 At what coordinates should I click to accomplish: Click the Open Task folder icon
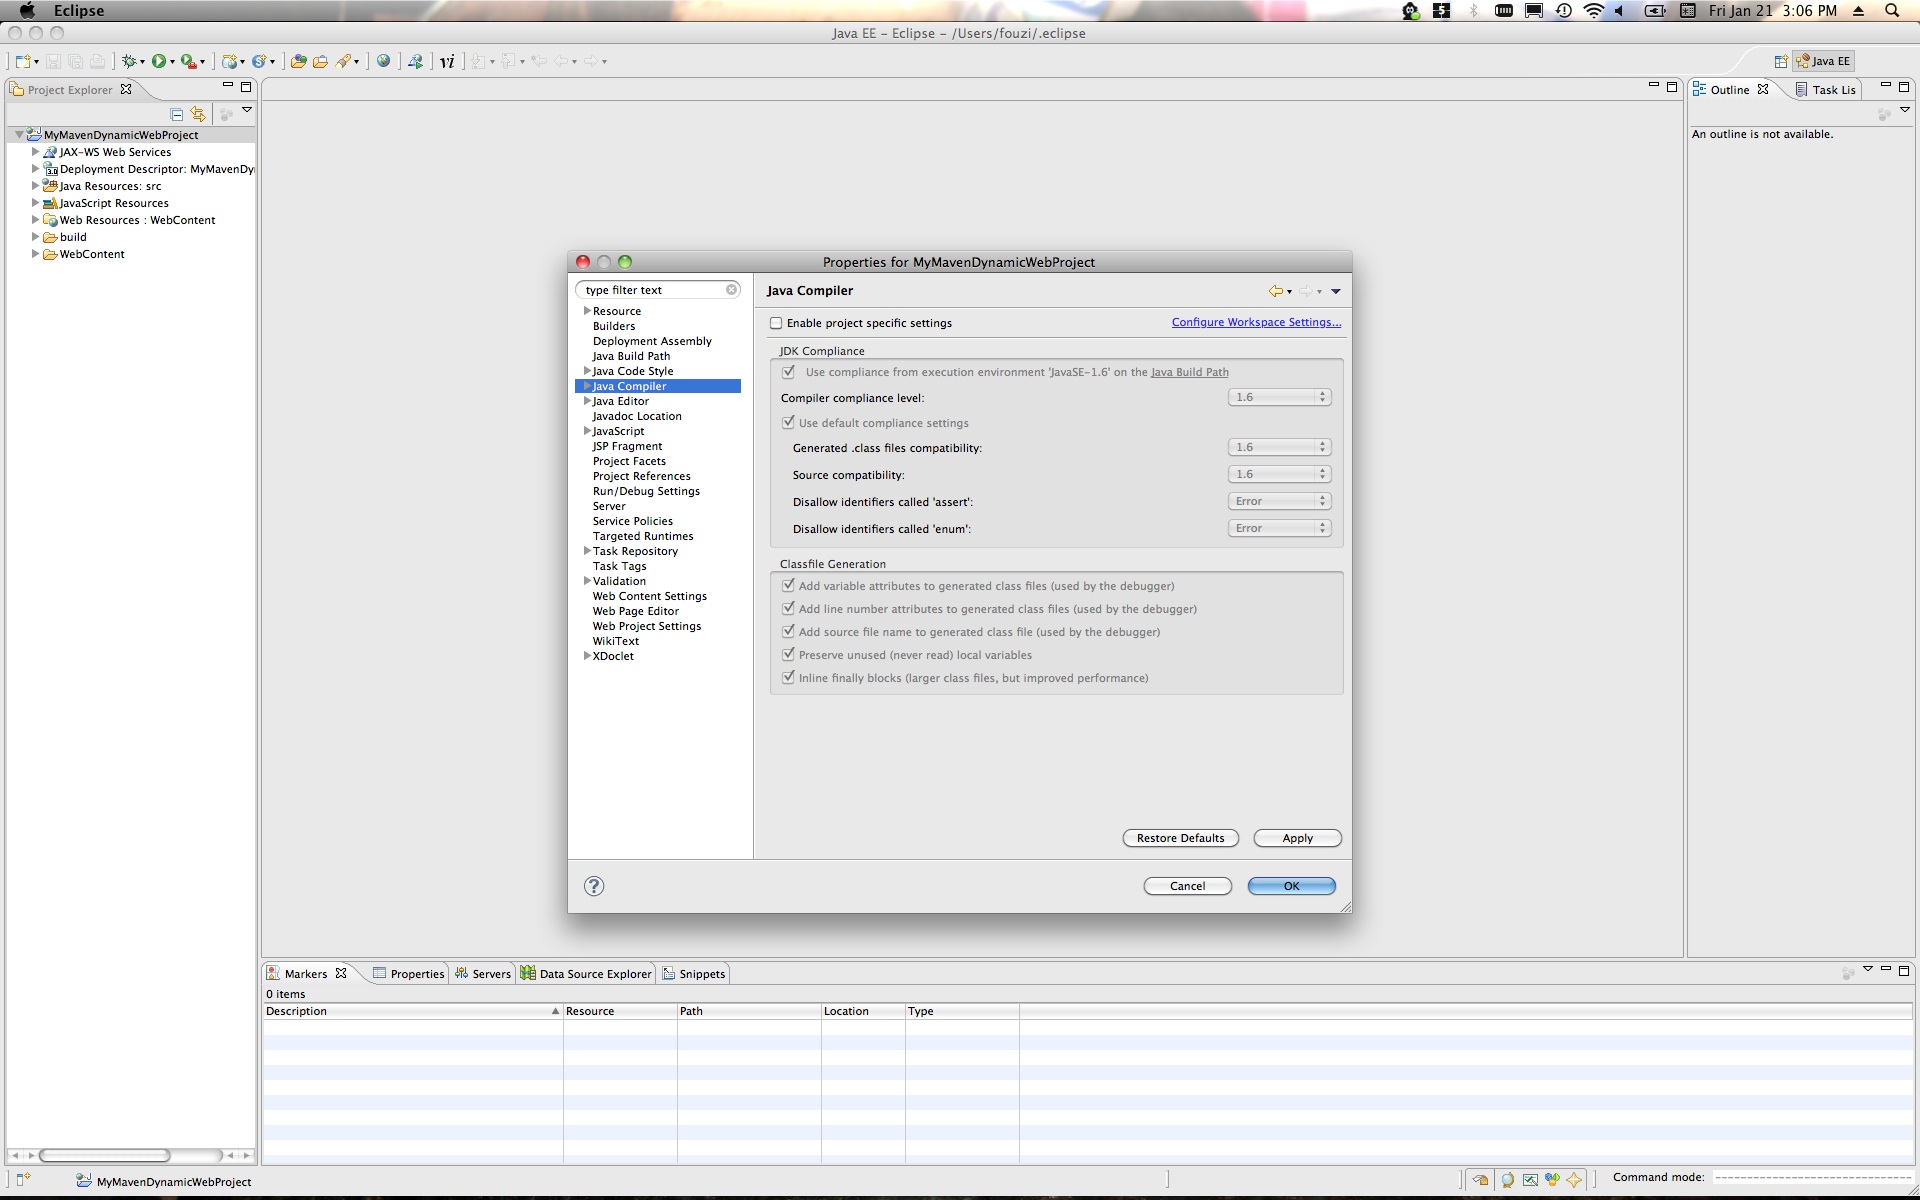pos(320,61)
